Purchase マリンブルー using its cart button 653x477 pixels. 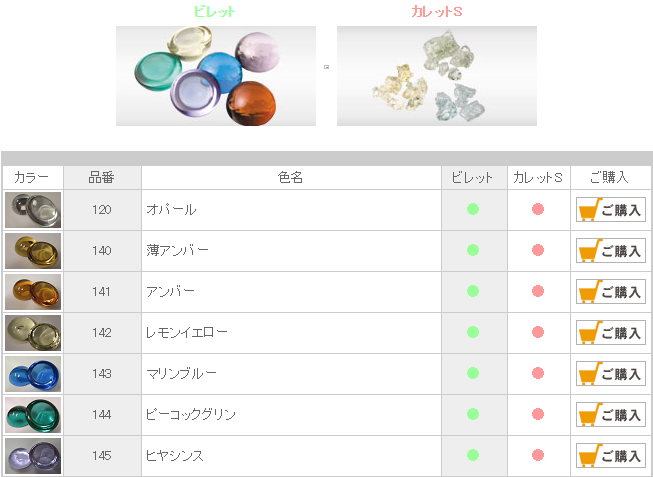pyautogui.click(x=611, y=374)
